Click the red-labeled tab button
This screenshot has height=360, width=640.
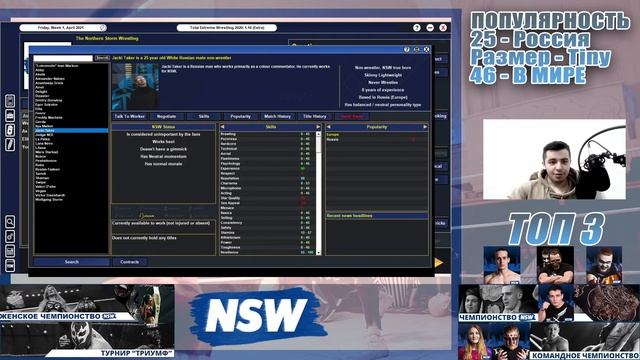352,116
